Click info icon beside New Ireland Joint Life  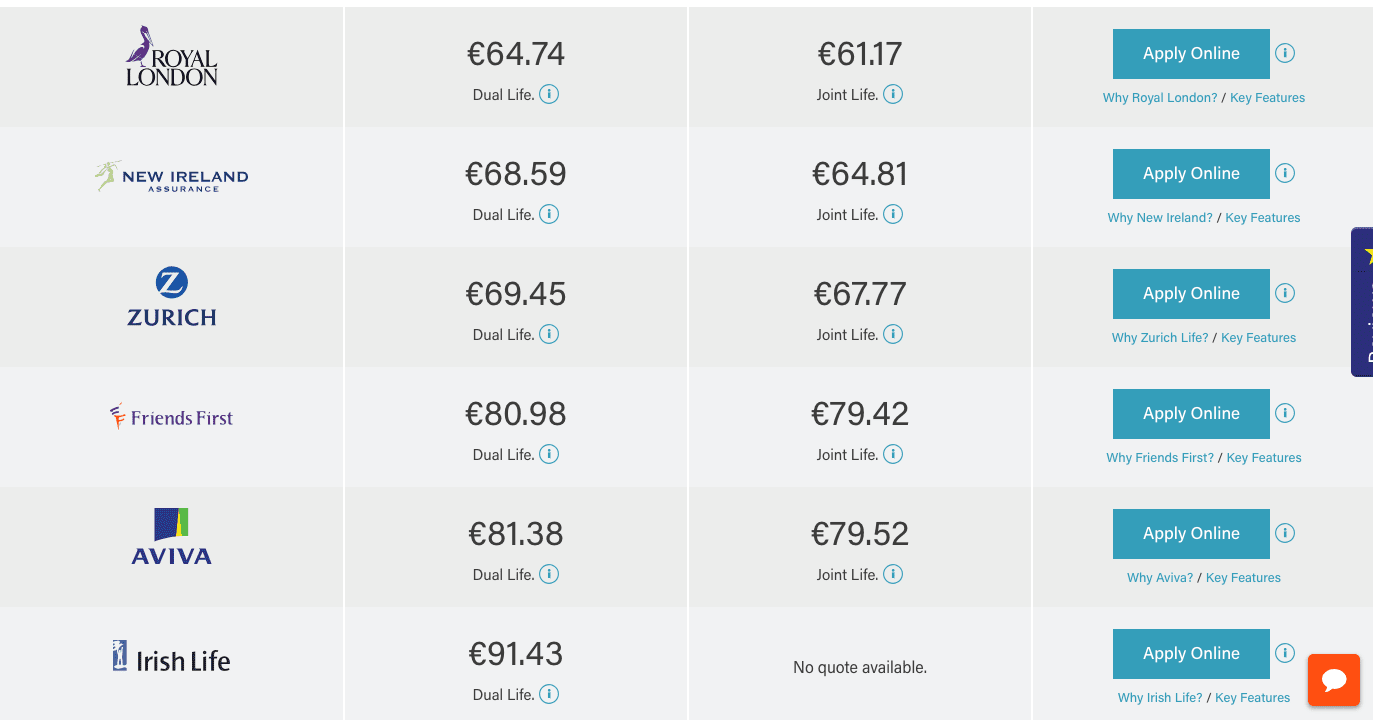(x=893, y=214)
